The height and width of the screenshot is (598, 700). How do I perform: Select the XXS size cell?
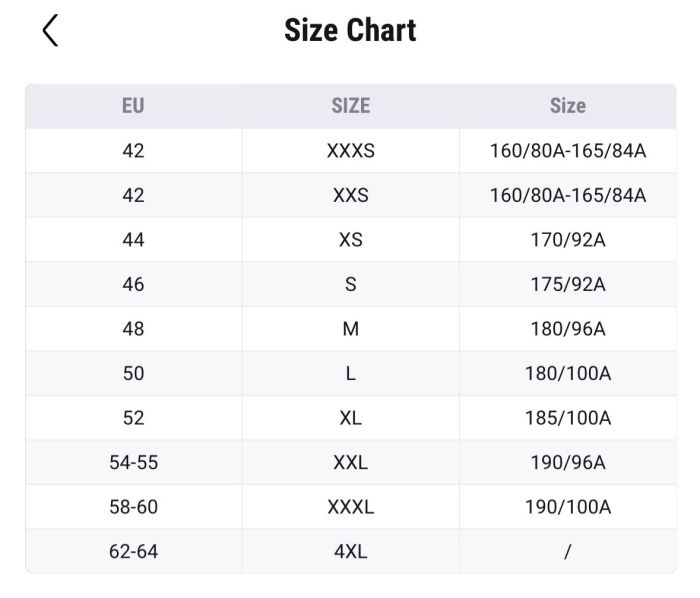350,195
